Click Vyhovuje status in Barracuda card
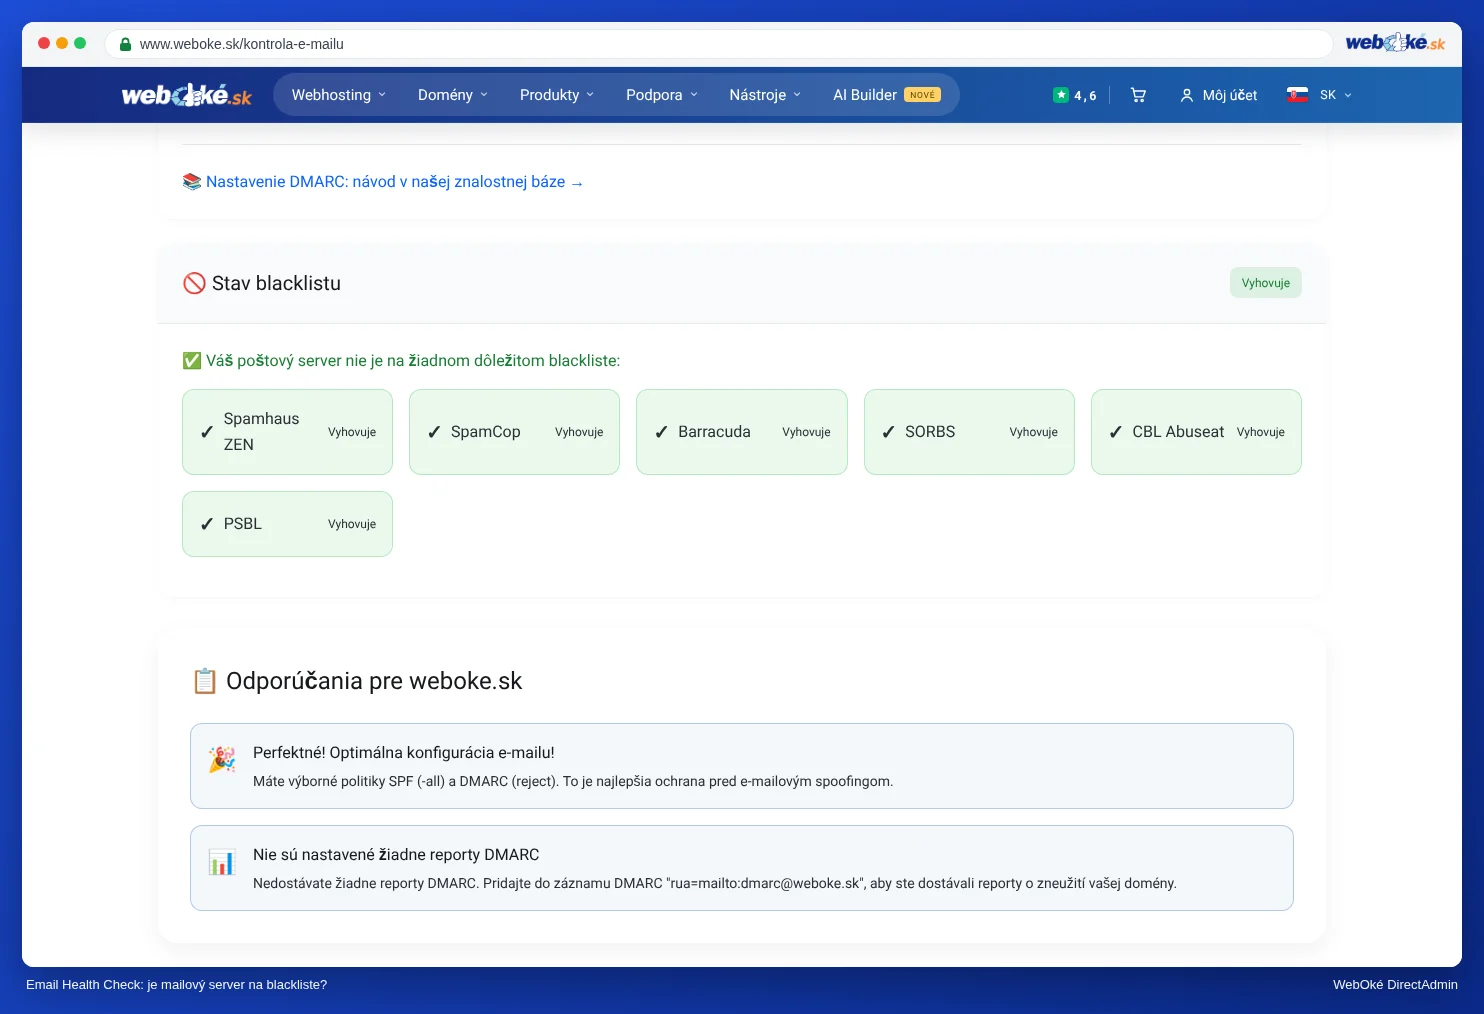This screenshot has height=1014, width=1484. [806, 432]
